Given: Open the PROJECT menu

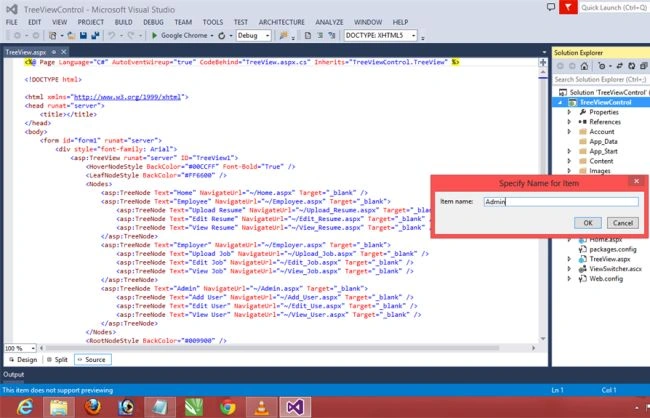Looking at the screenshot, I should 91,22.
